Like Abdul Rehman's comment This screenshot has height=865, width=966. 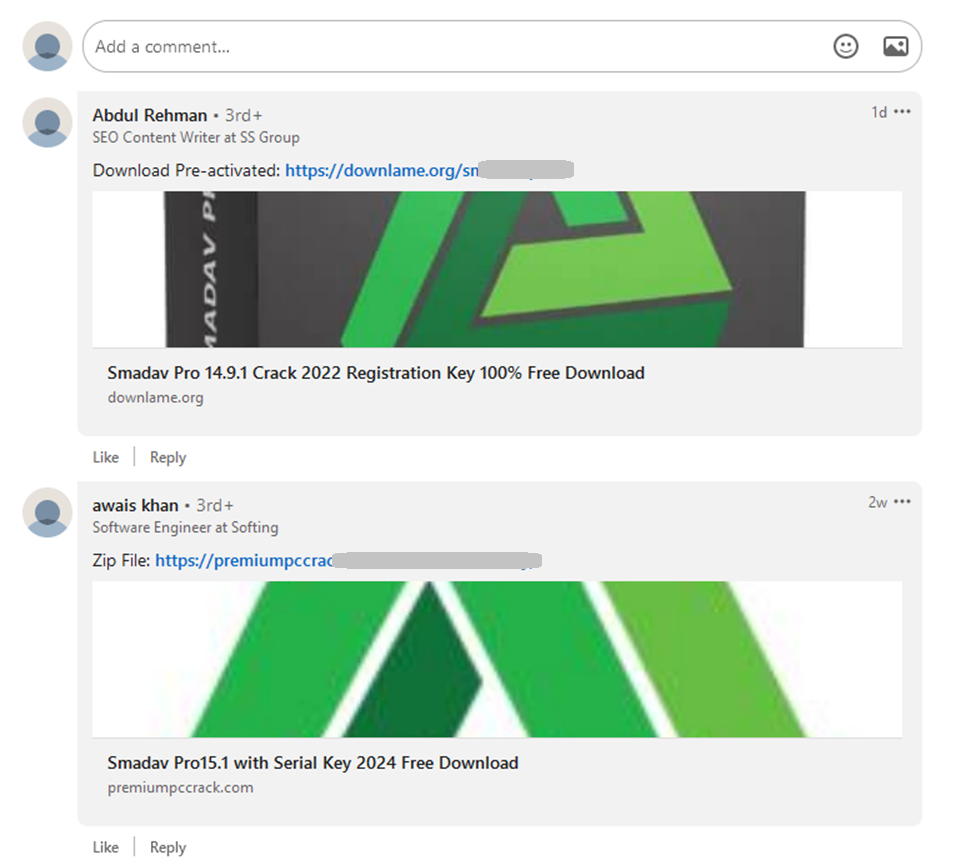106,458
